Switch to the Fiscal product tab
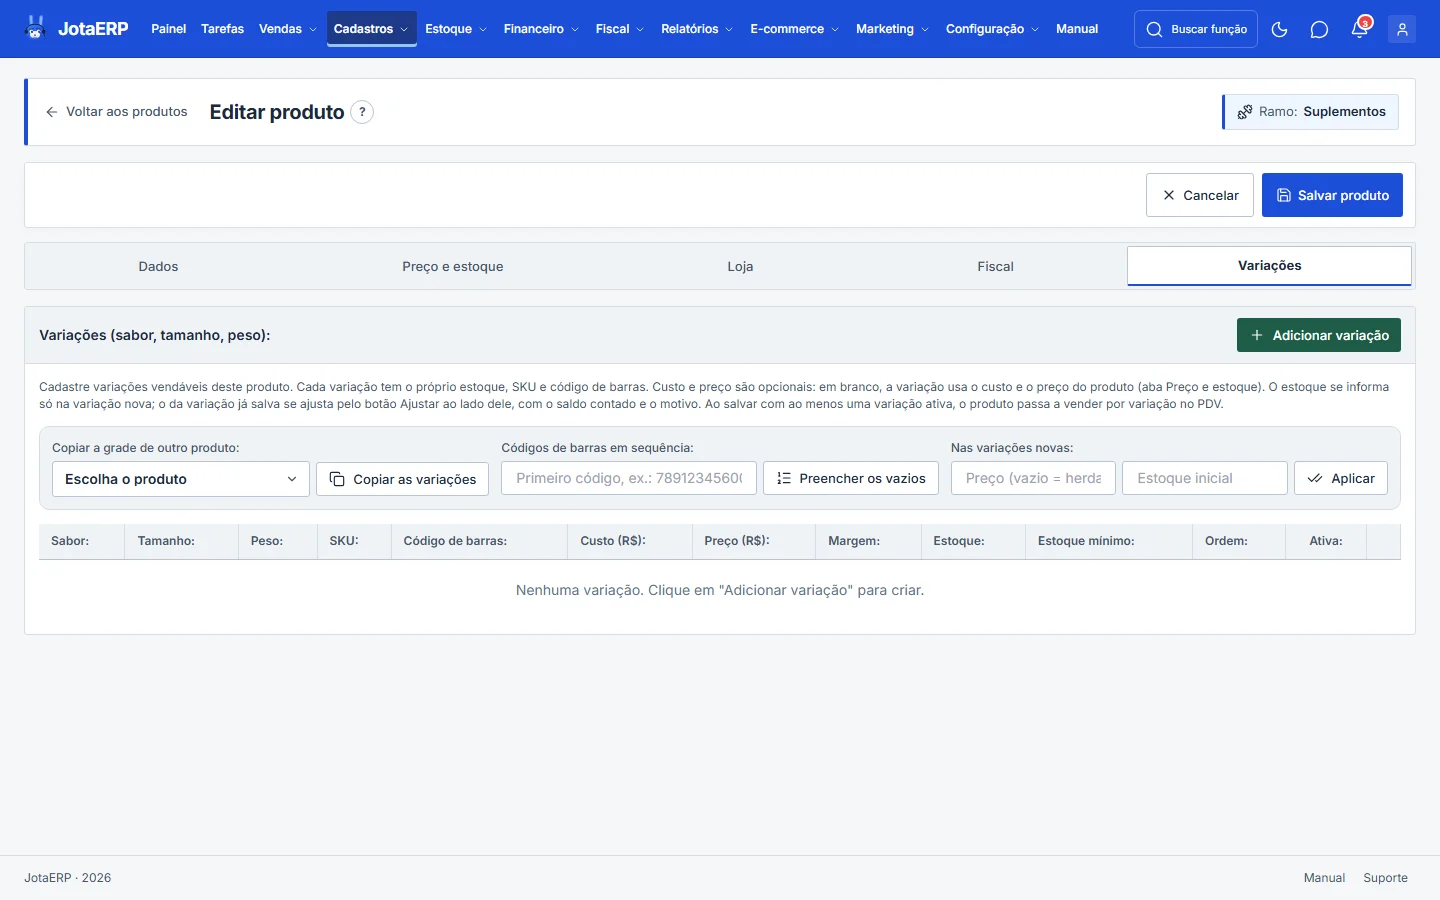Screen dimensions: 1440x900 pos(995,266)
